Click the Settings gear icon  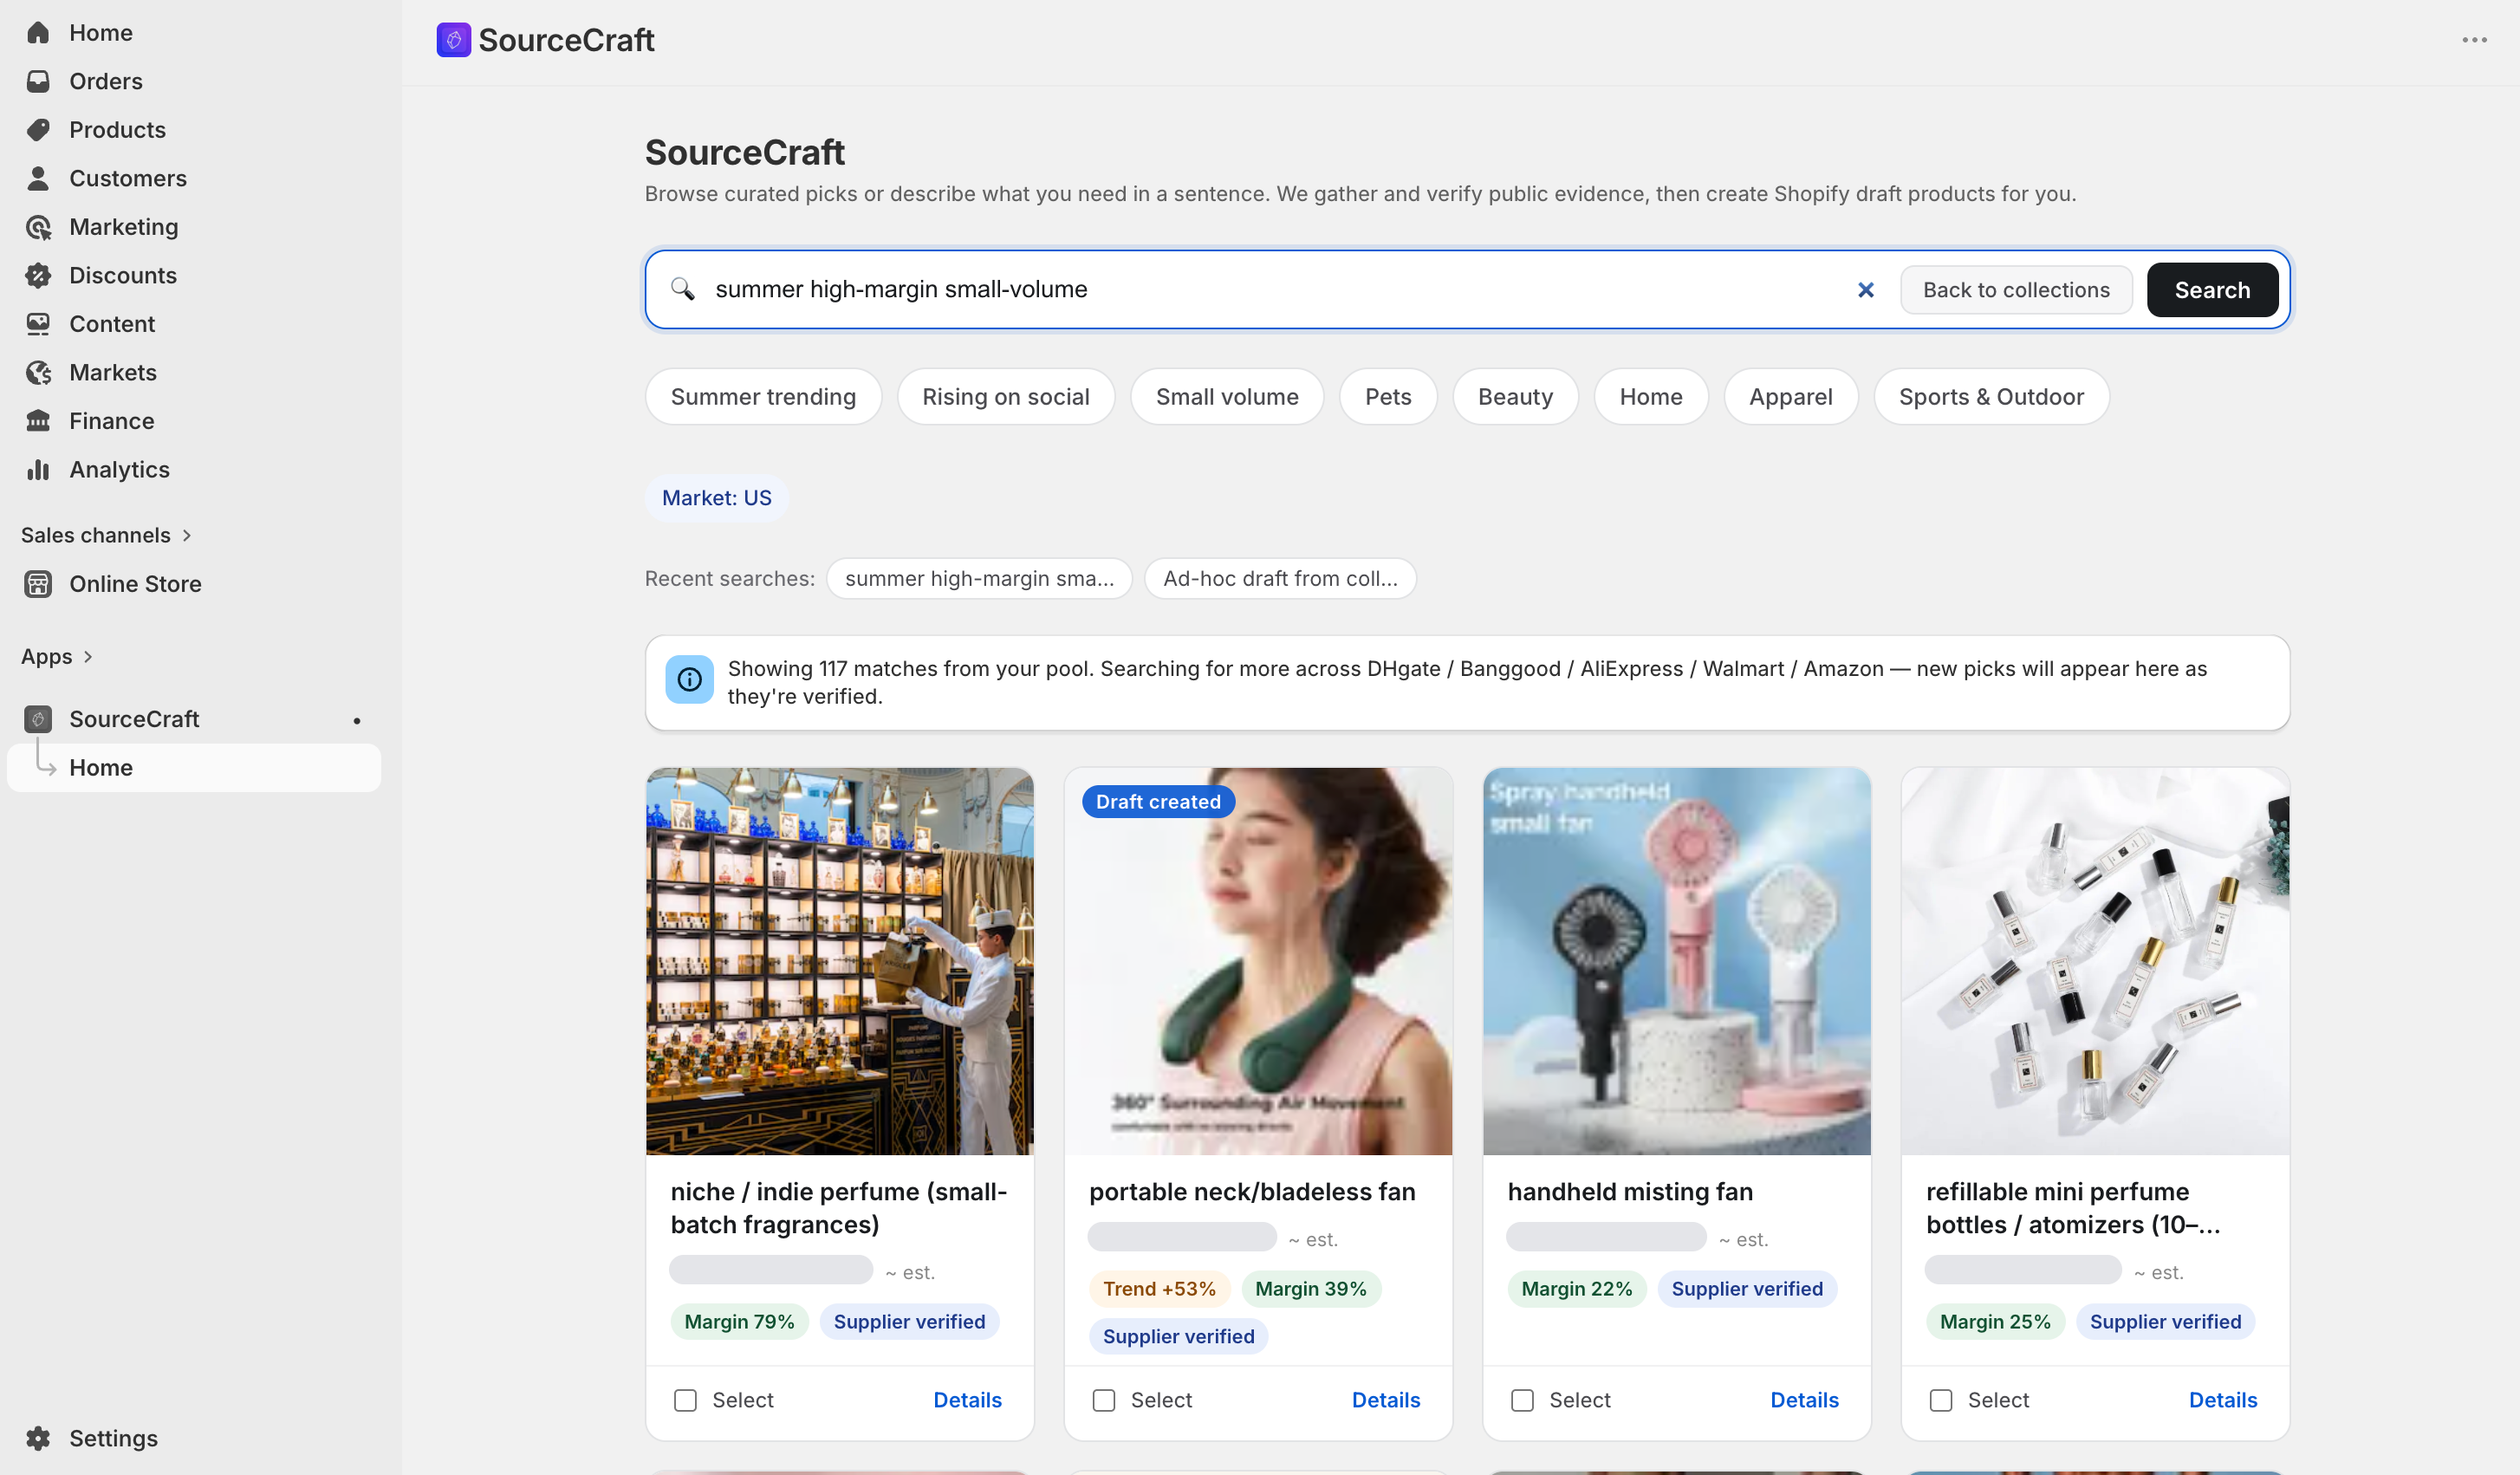tap(38, 1438)
